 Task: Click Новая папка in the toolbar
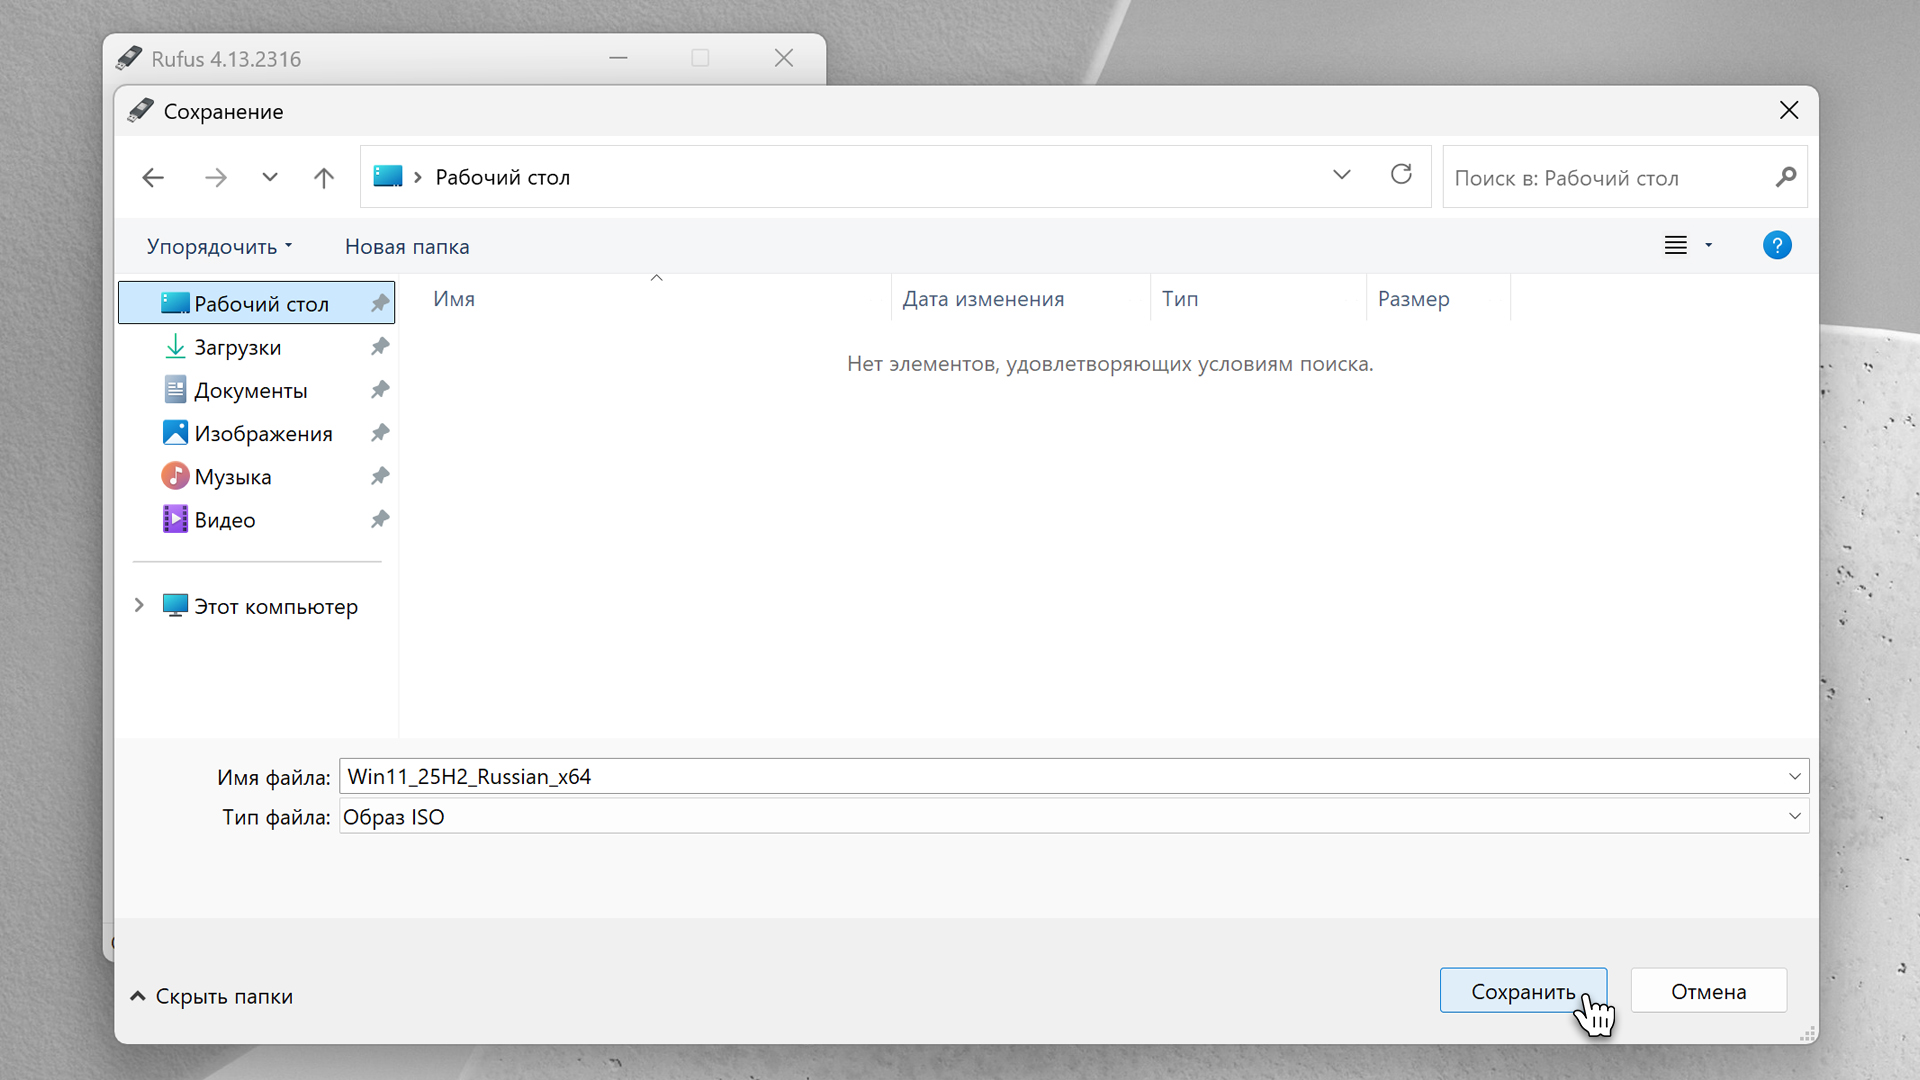[x=407, y=247]
